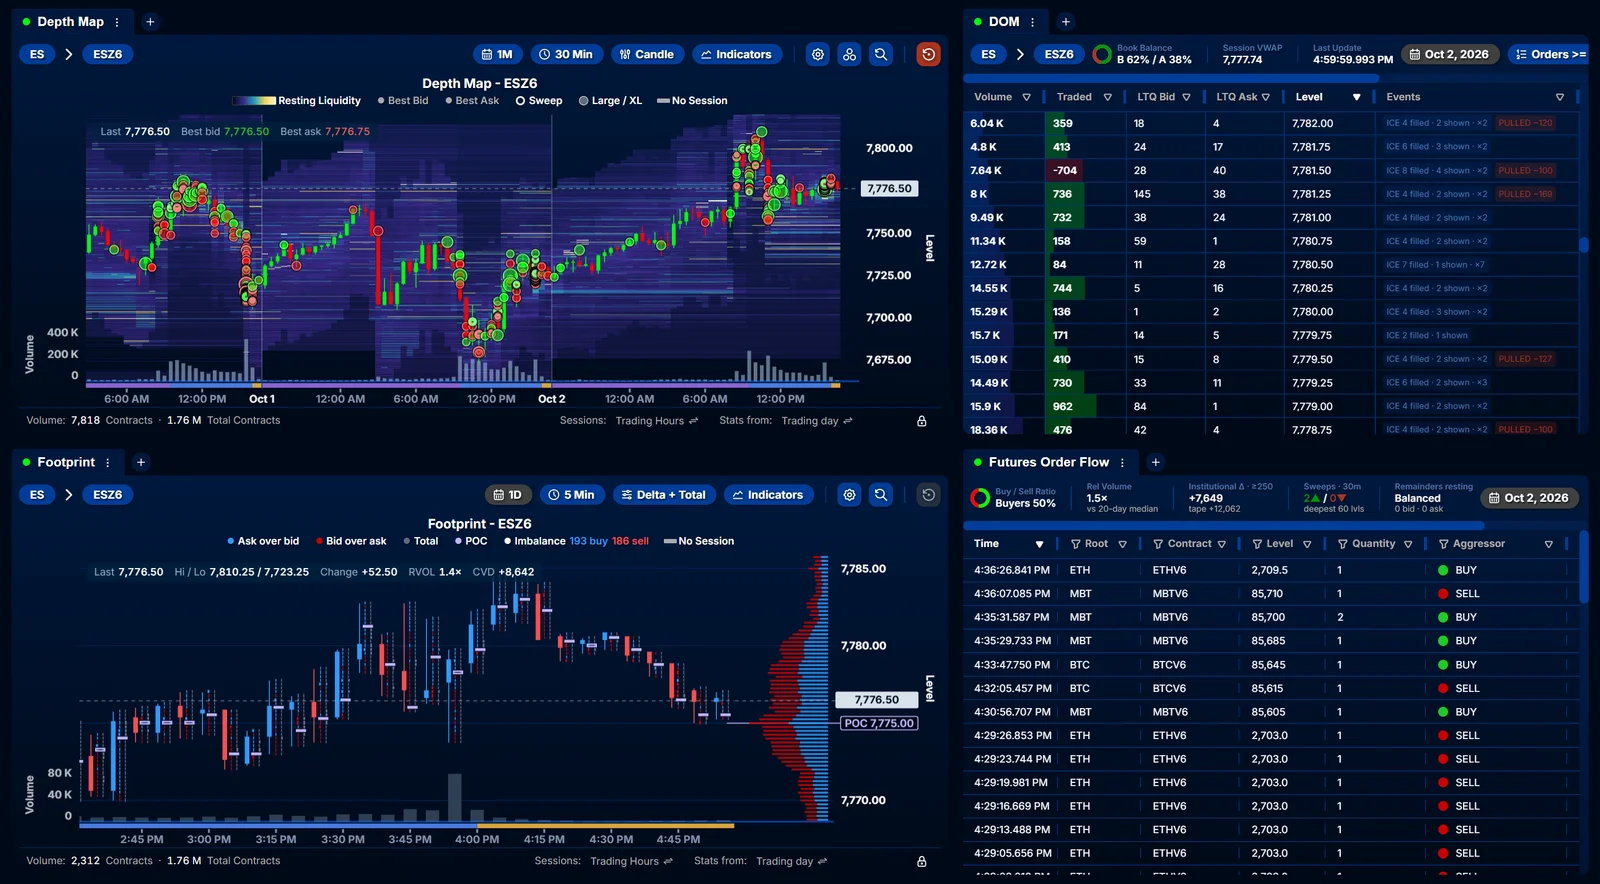Click the lock icon under Footprint chart
The image size is (1600, 884).
click(x=922, y=861)
